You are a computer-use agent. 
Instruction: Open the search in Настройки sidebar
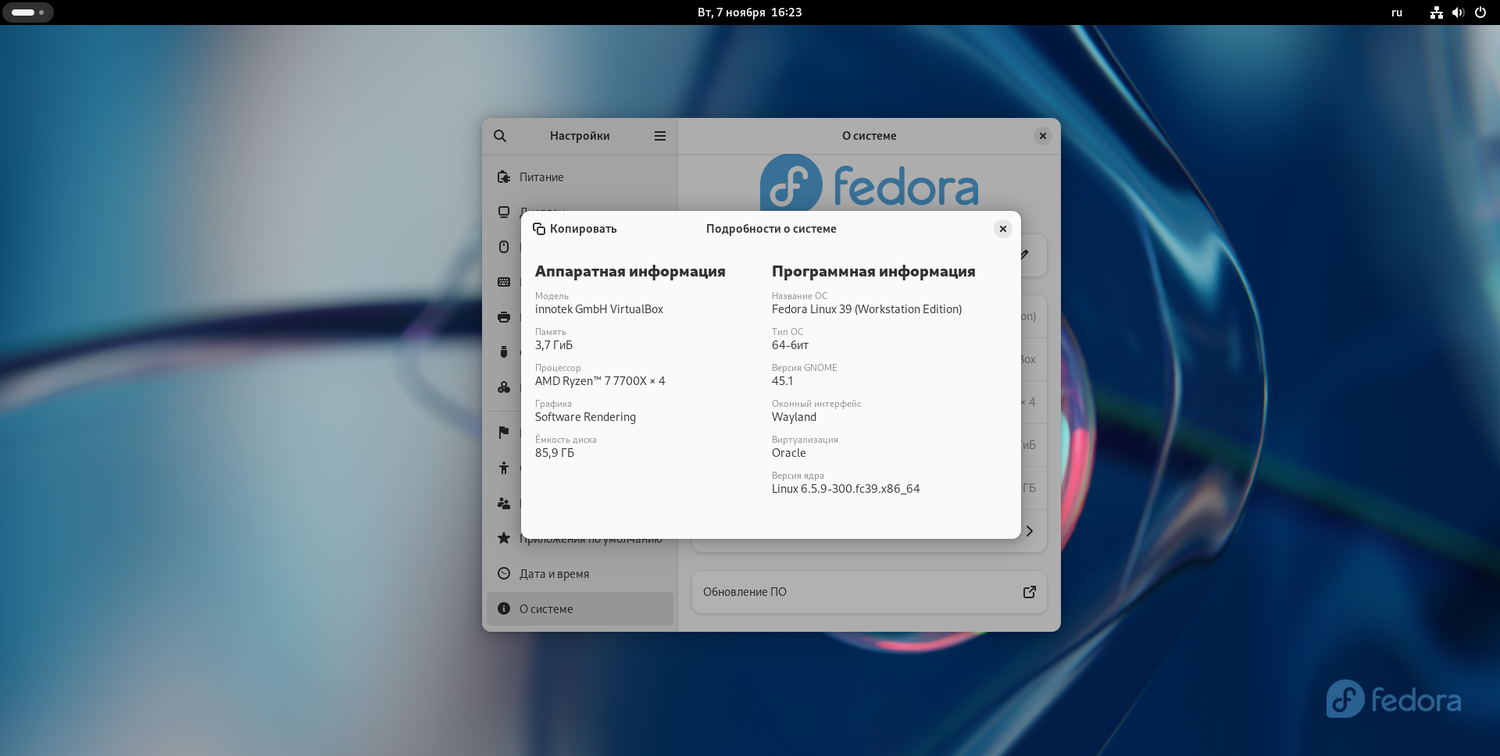coord(500,136)
